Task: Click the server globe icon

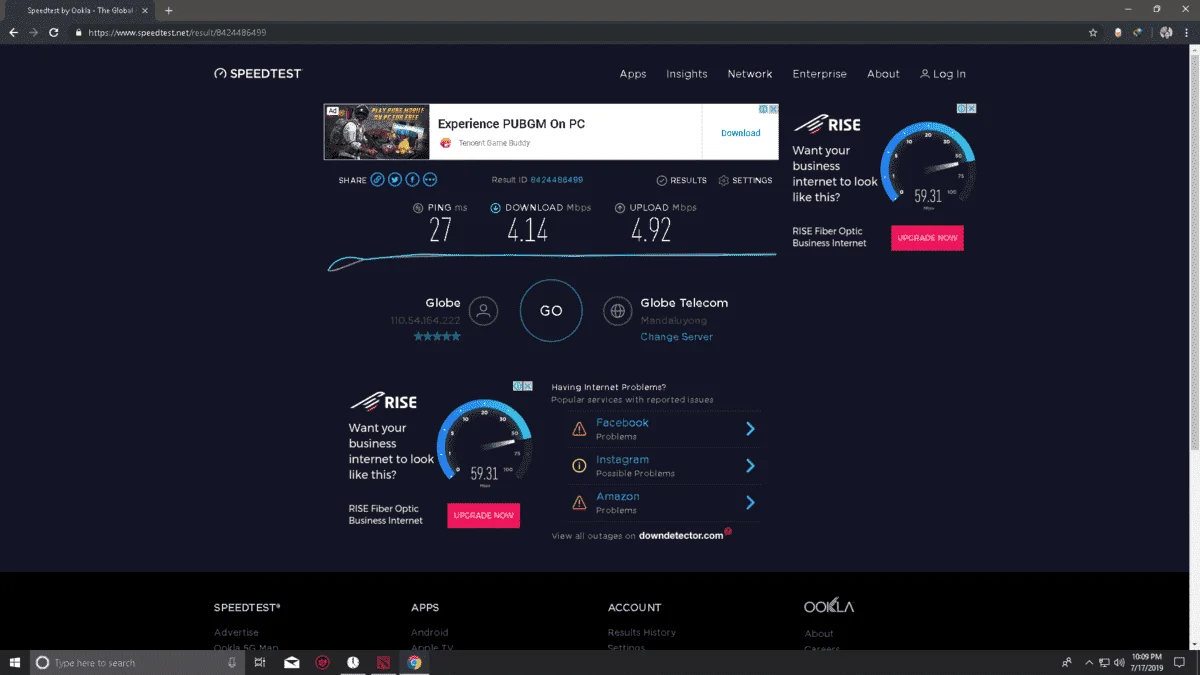Action: pos(618,310)
